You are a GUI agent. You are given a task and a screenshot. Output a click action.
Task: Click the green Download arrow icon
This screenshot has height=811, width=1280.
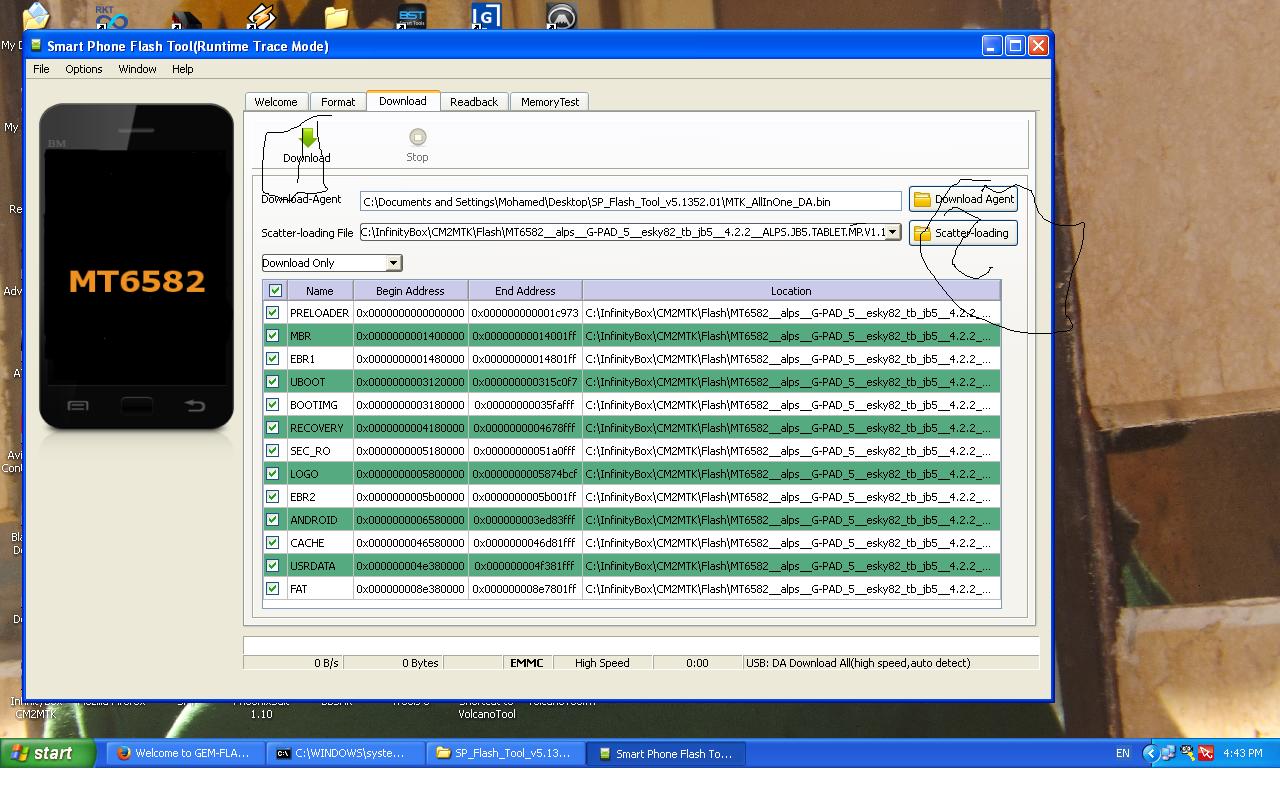tap(307, 137)
